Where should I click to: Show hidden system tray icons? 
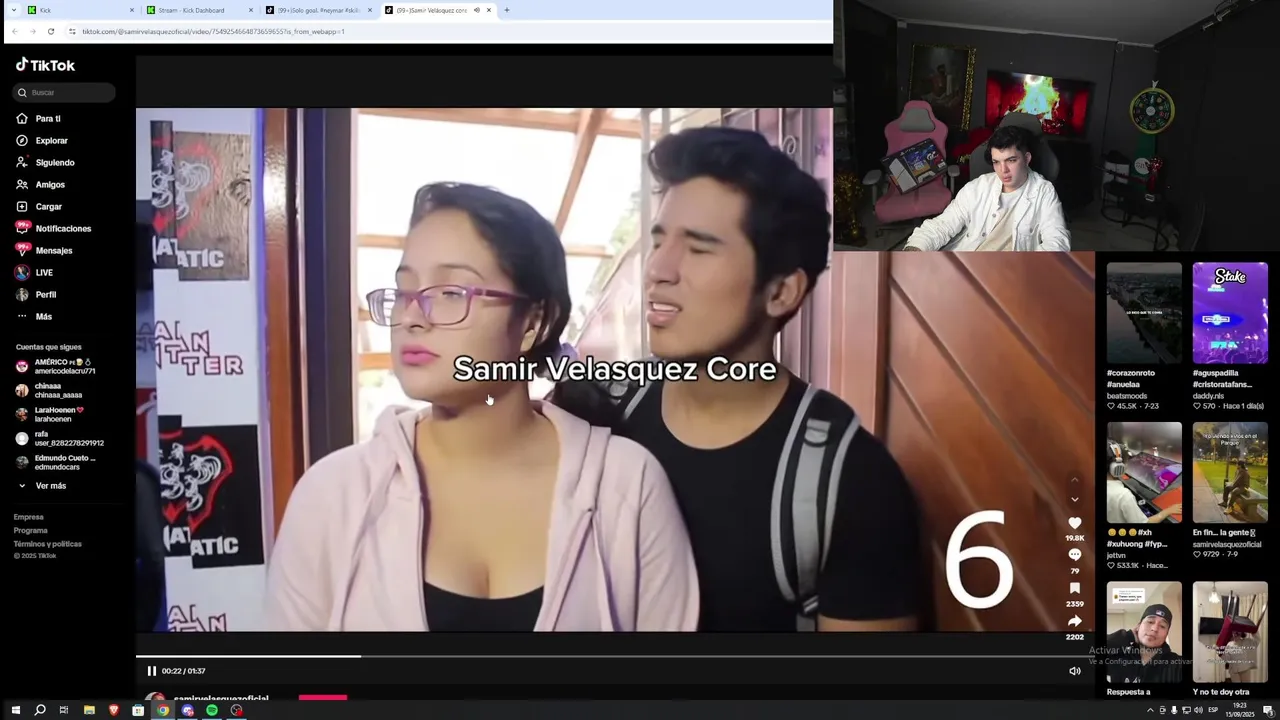[1150, 710]
